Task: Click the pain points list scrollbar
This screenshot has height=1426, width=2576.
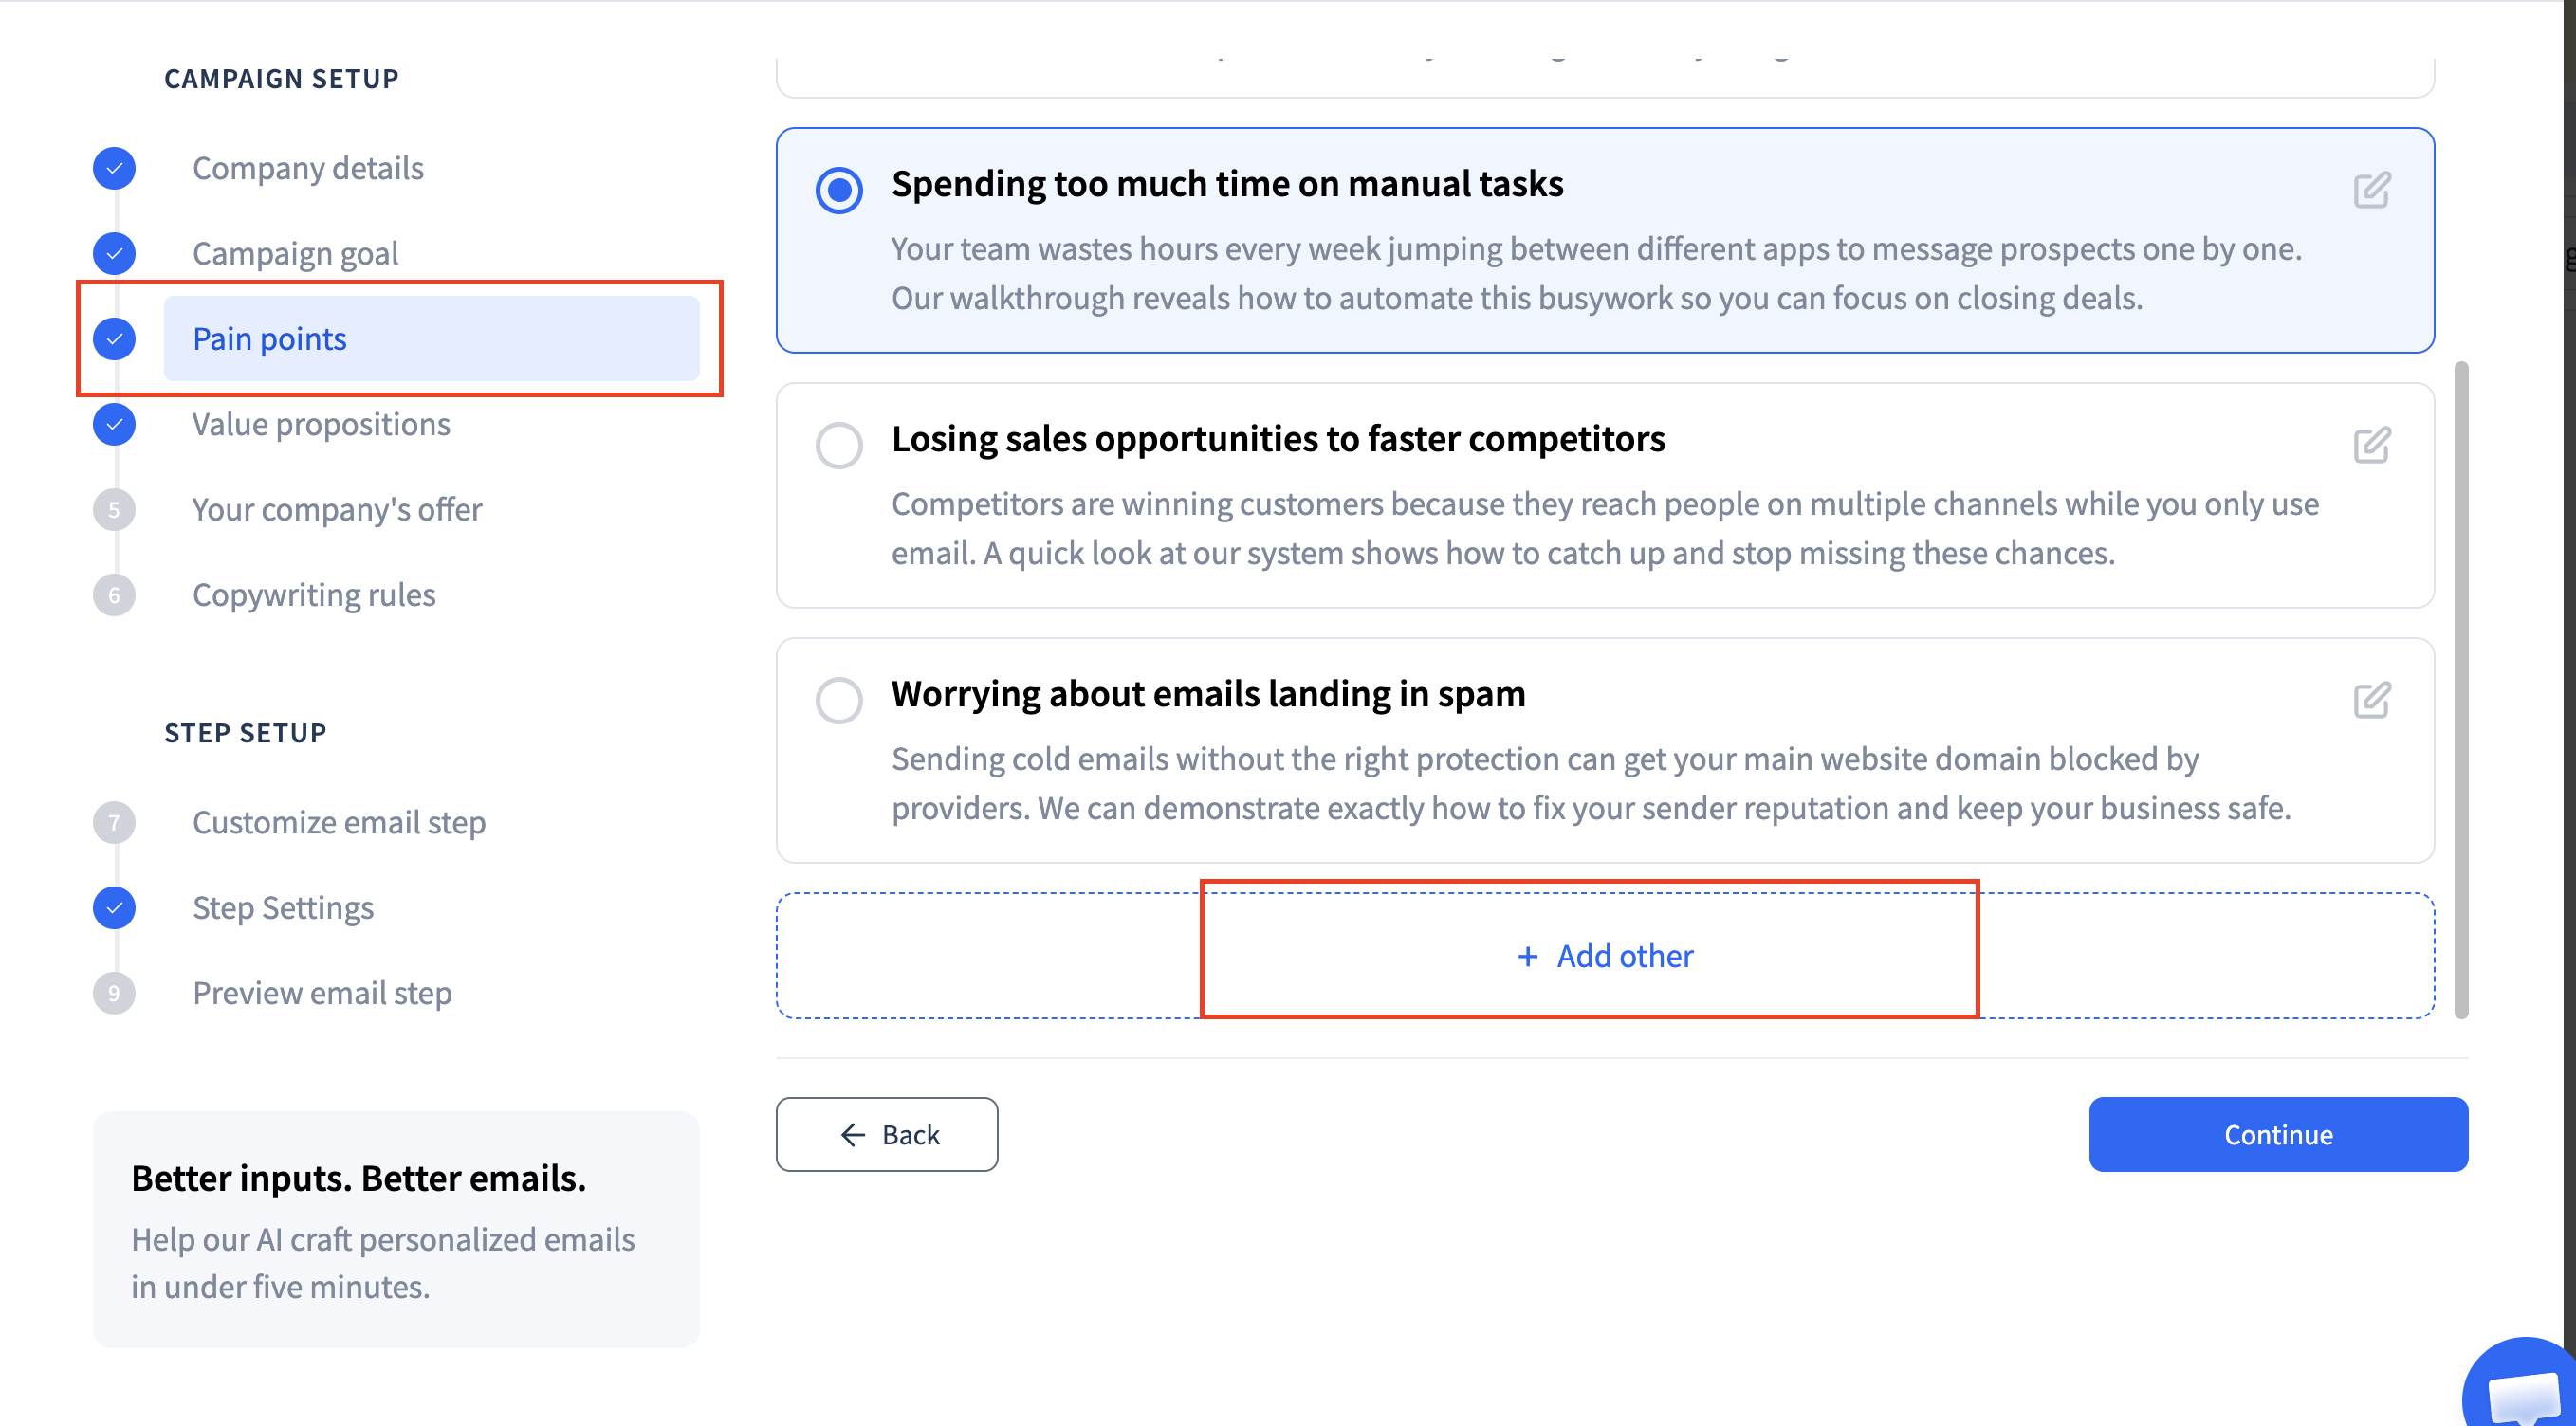Action: pos(2460,690)
